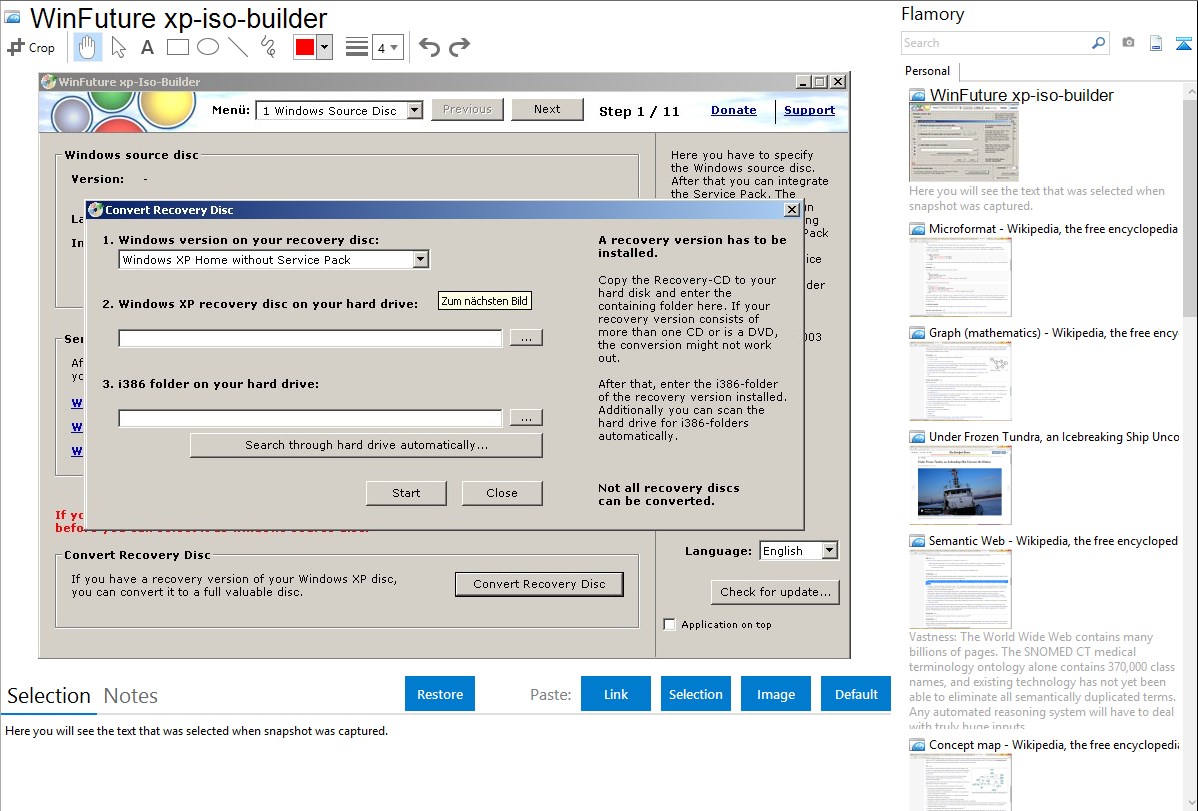Screen dimensions: 1198x811
Task: Open the WinFuture xp-iso-builder snapshot thumbnail
Action: [963, 144]
